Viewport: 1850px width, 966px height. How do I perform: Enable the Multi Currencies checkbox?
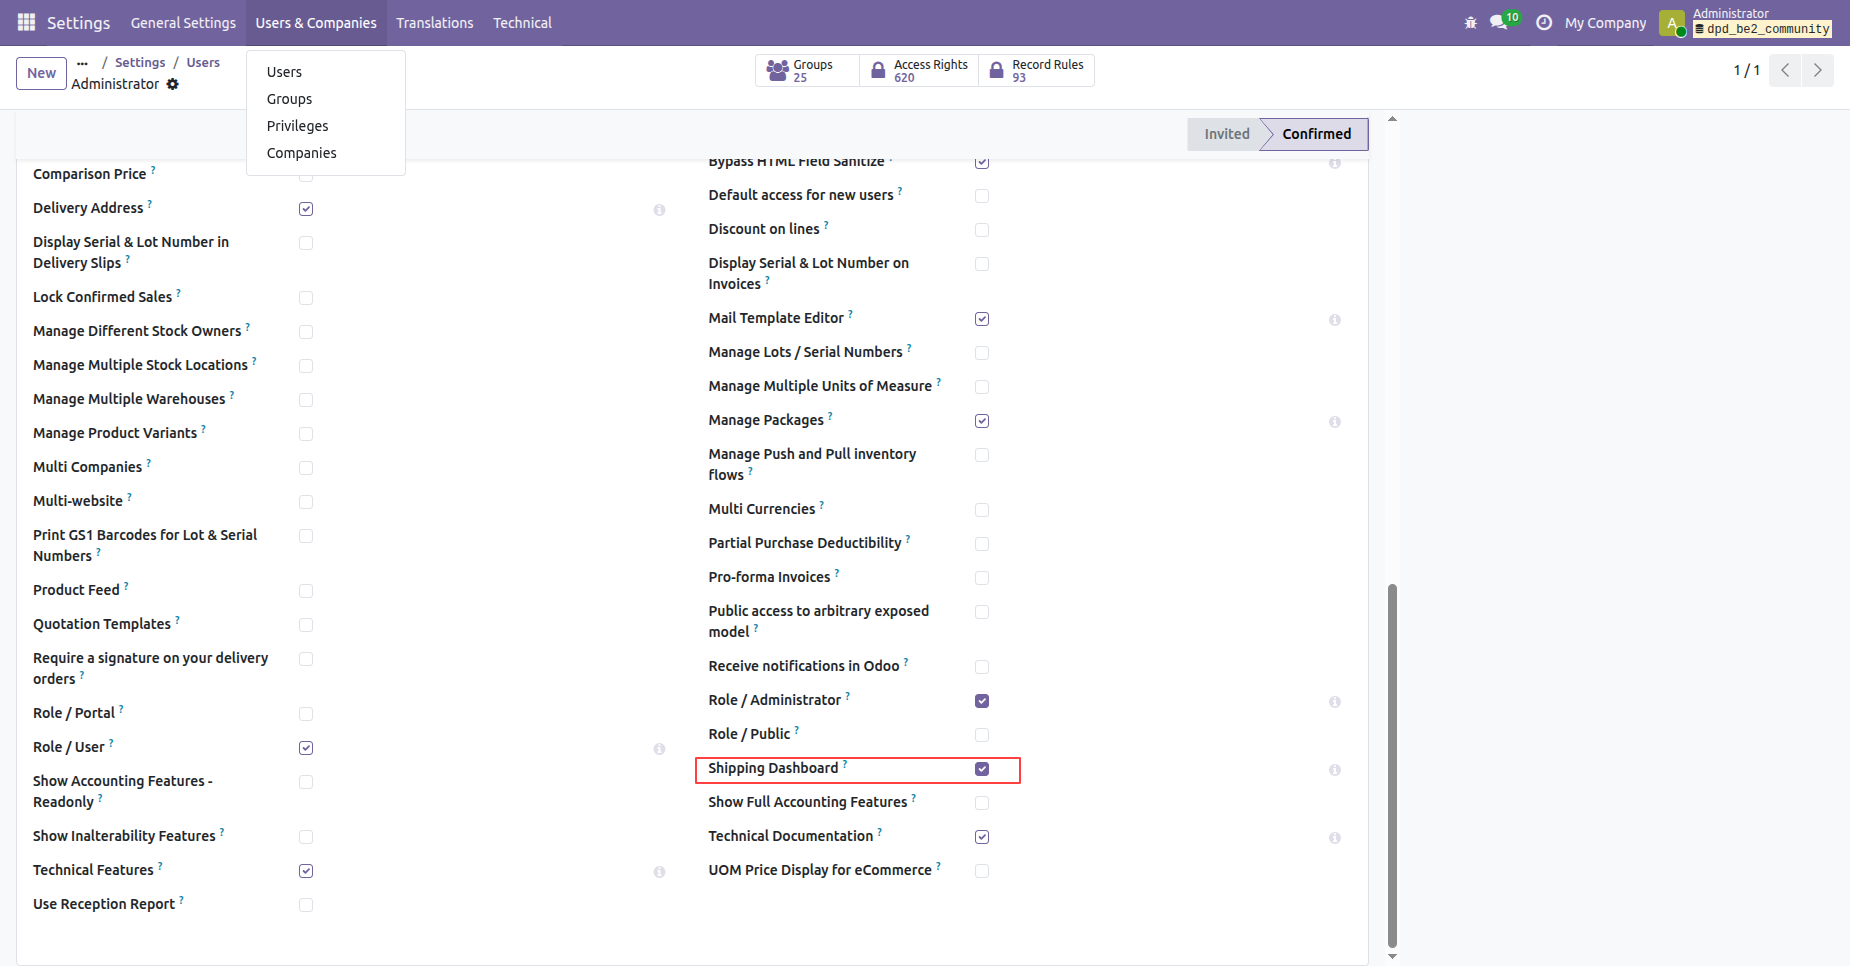982,510
